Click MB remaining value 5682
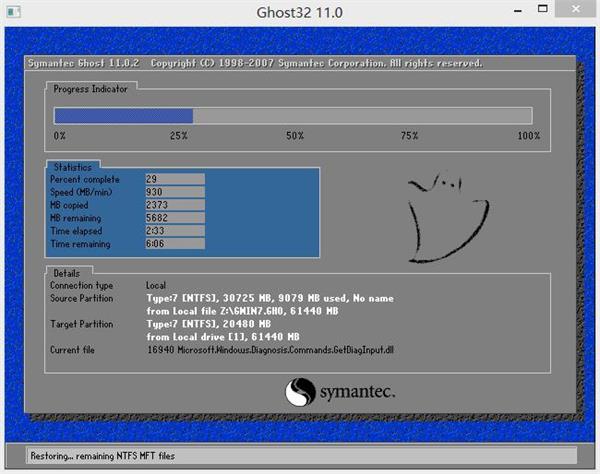 [175, 218]
